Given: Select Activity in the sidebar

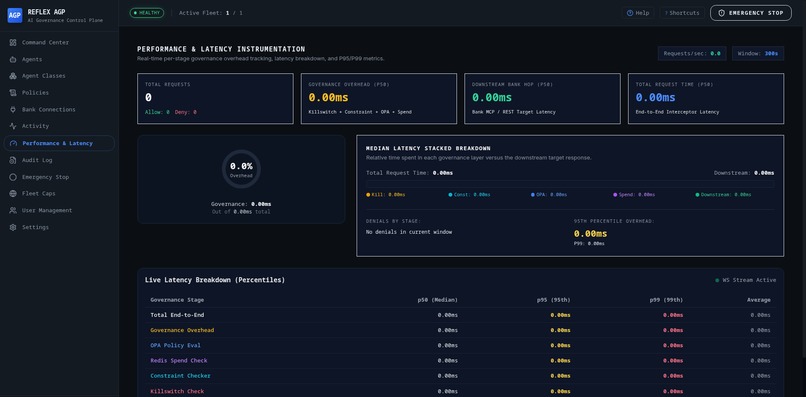Looking at the screenshot, I should 59,126.
